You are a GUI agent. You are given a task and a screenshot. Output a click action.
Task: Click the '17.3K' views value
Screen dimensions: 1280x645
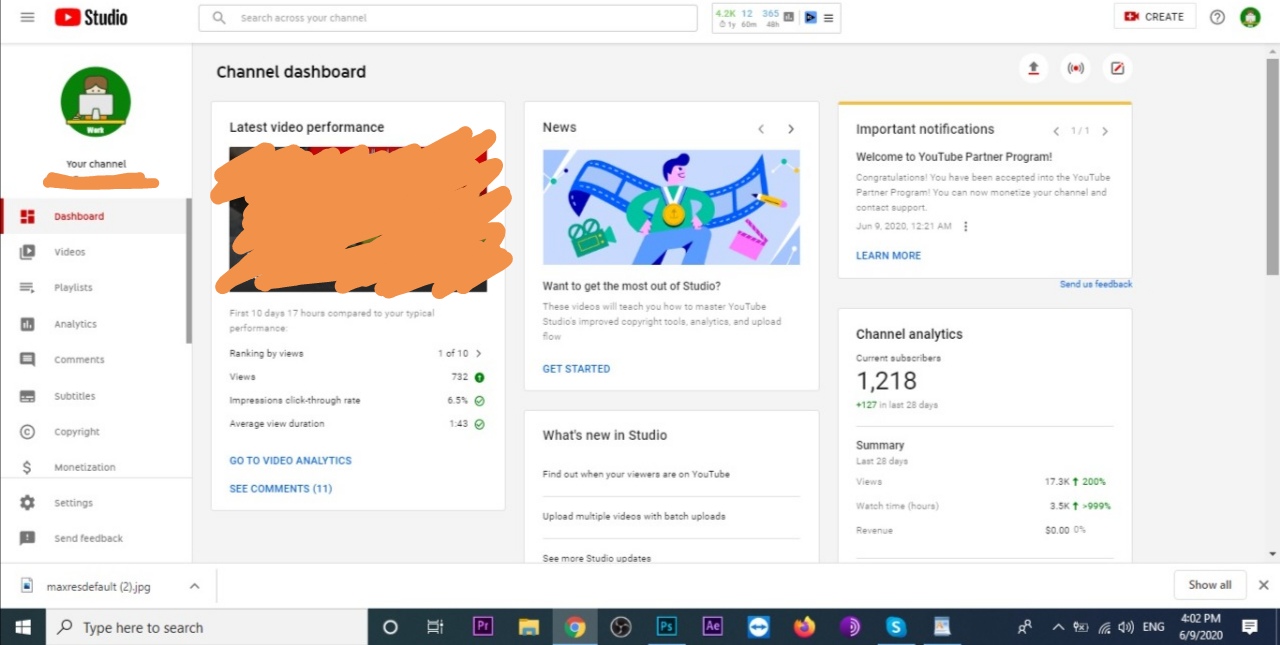(x=1057, y=482)
